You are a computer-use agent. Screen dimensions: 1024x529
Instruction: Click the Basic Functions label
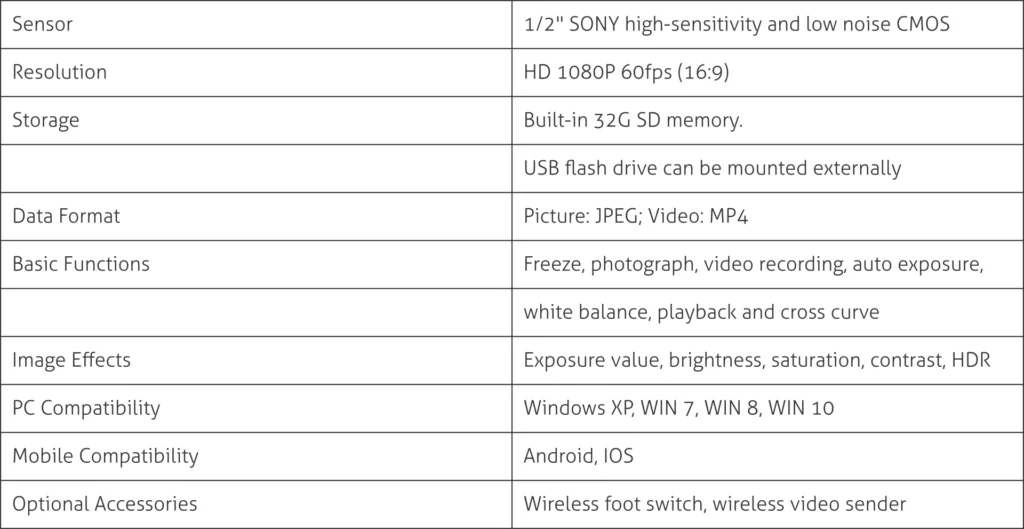coord(80,264)
